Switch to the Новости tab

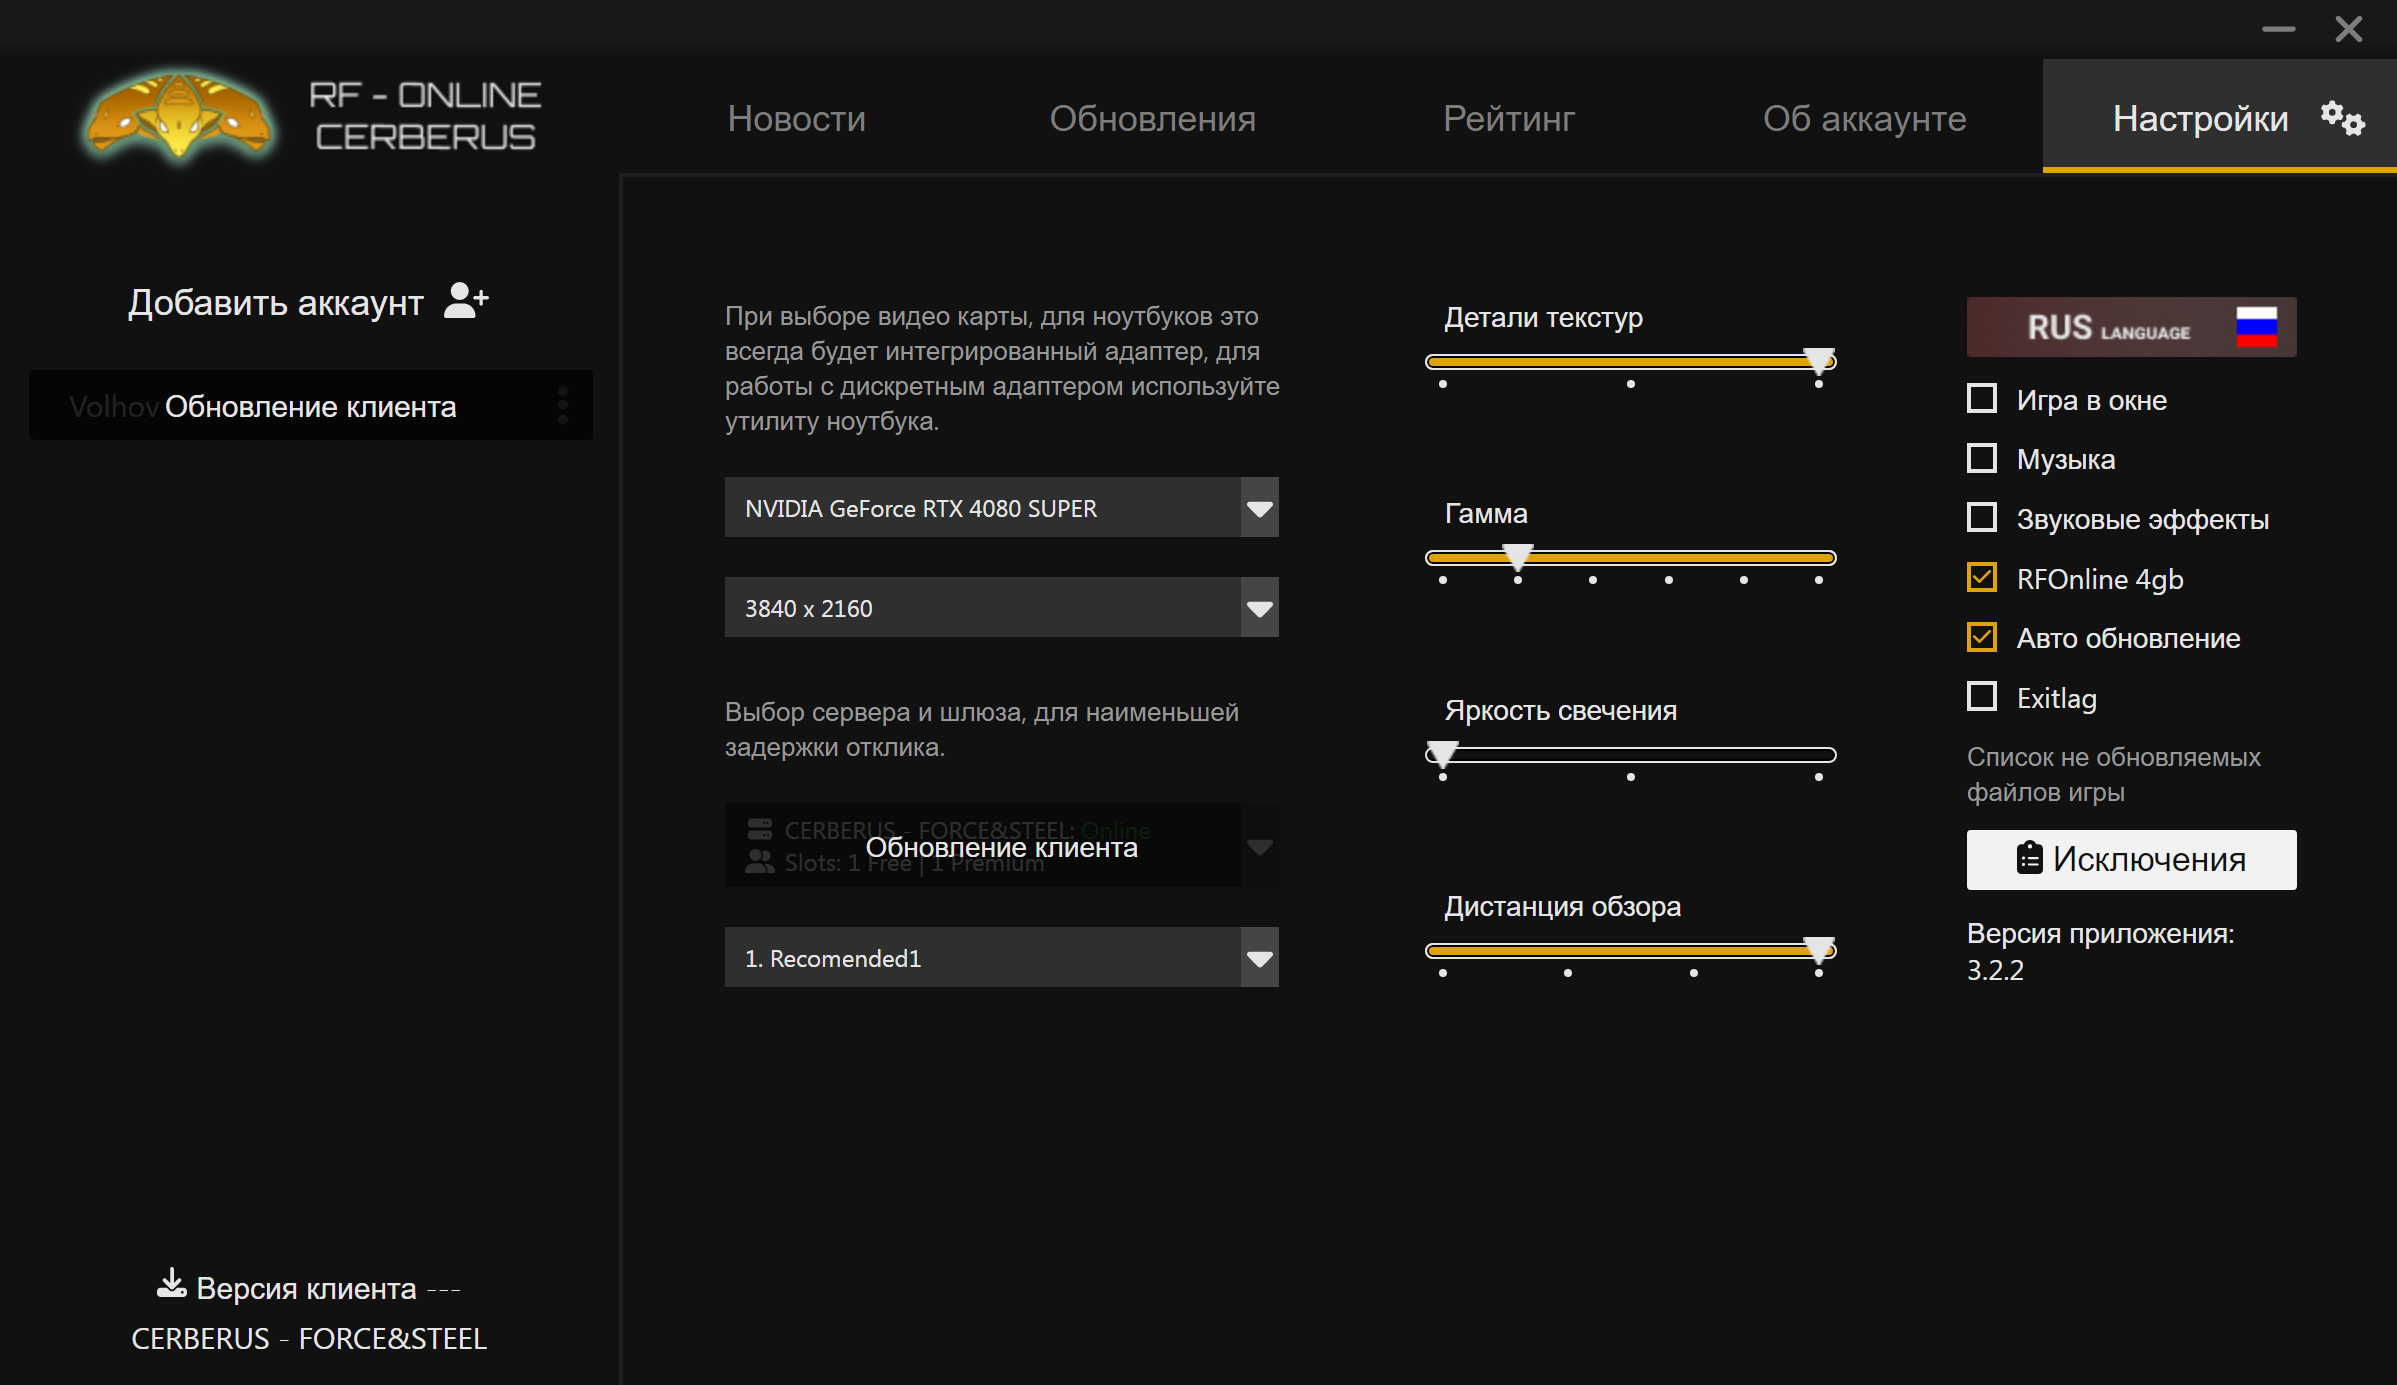tap(796, 118)
